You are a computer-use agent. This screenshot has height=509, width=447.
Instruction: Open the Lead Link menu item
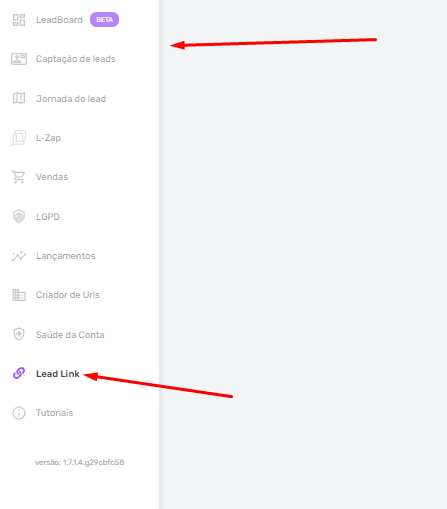58,374
